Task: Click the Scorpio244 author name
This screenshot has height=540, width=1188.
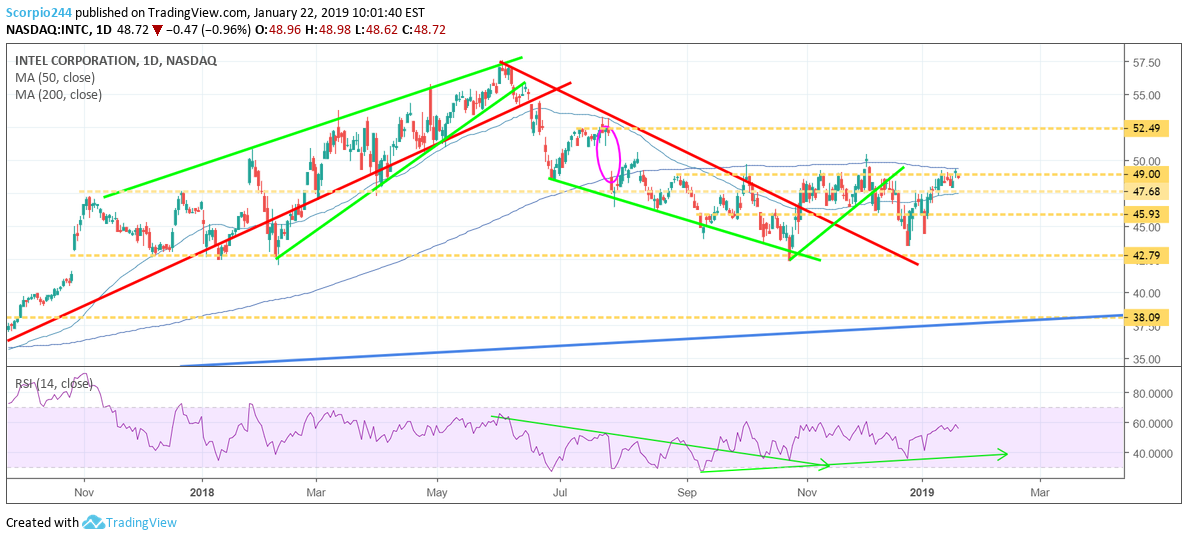Action: pyautogui.click(x=39, y=13)
